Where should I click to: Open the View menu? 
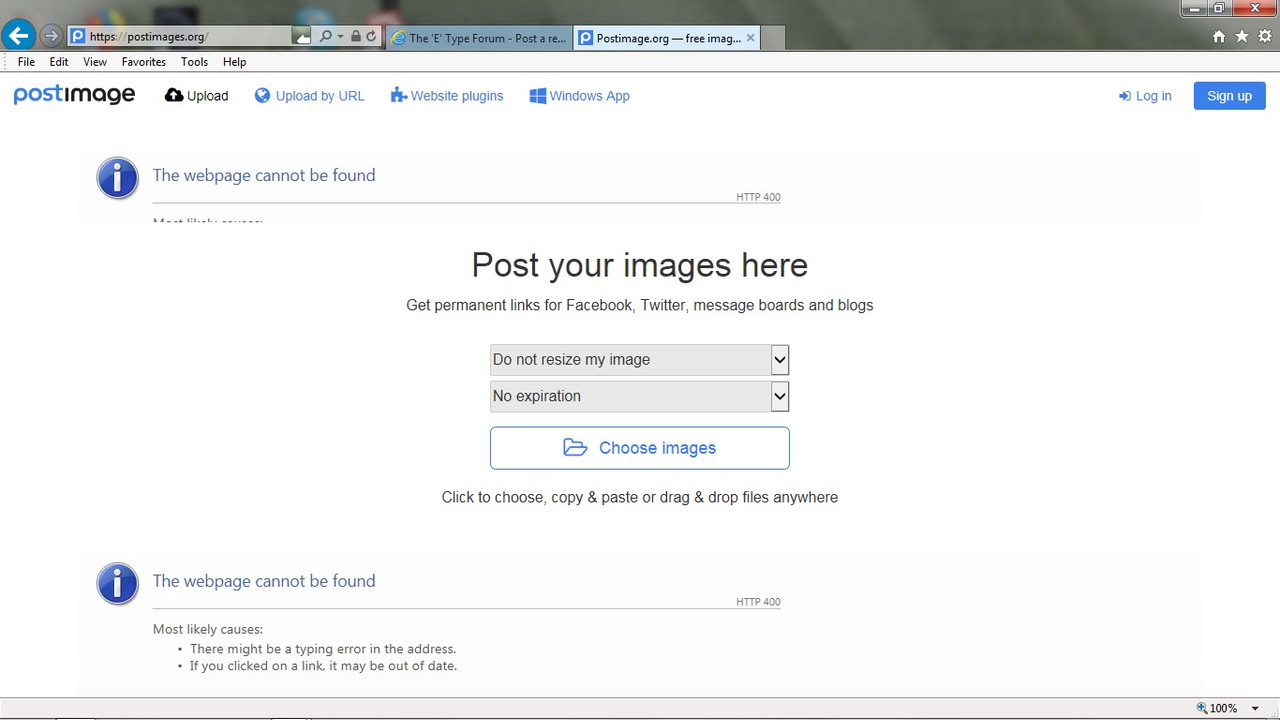click(95, 62)
